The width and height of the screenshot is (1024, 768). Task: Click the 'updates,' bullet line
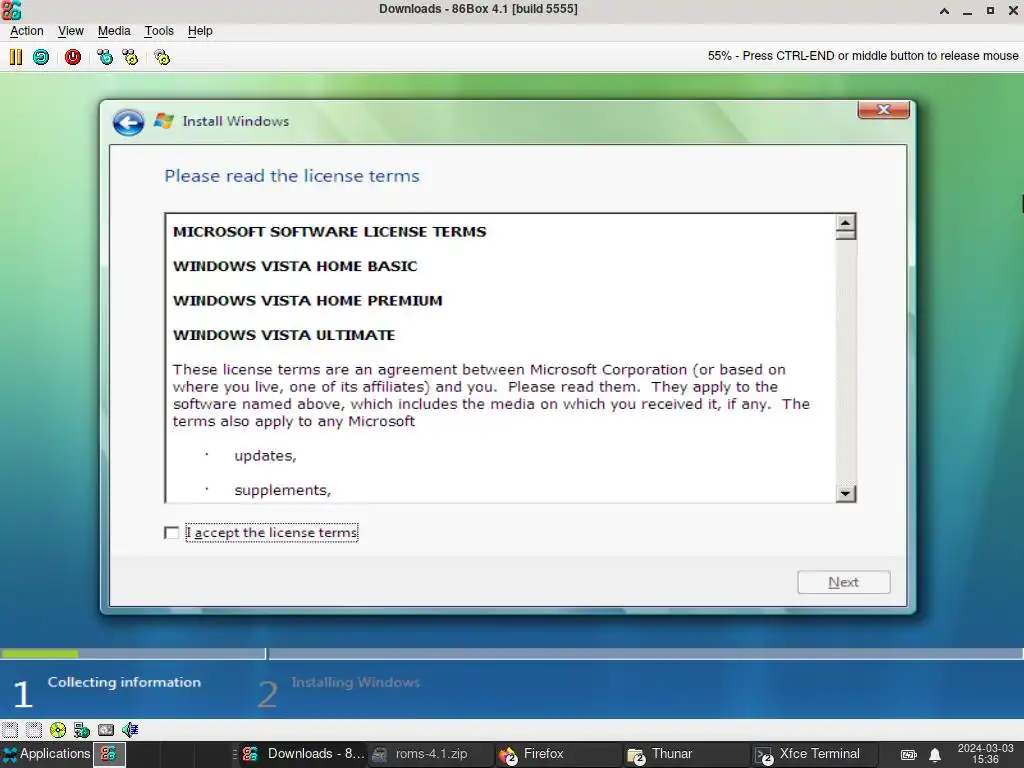265,456
